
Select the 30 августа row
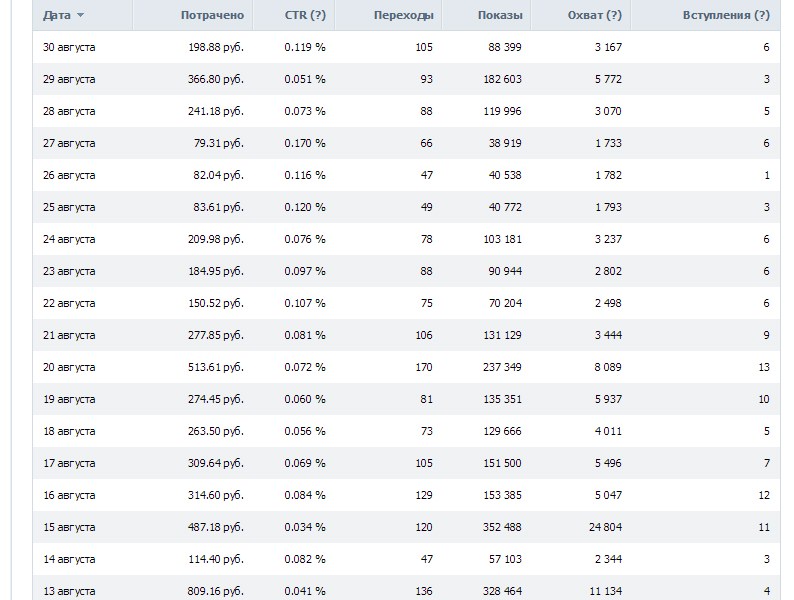pyautogui.click(x=406, y=47)
